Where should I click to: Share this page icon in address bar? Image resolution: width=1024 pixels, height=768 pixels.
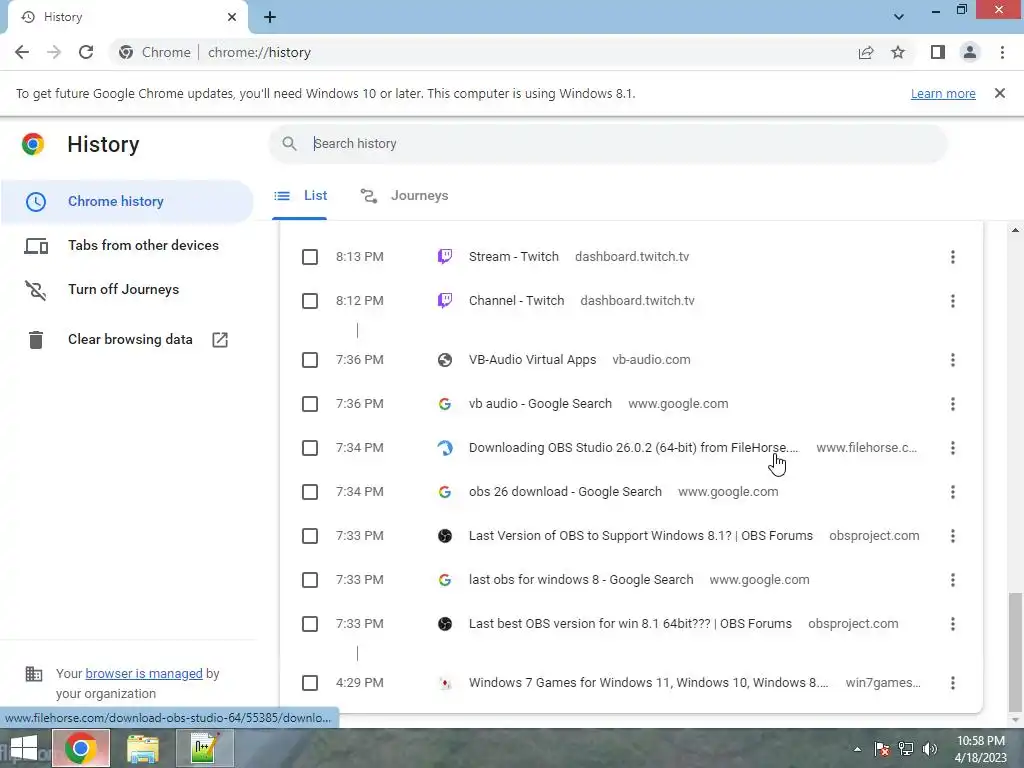[866, 52]
